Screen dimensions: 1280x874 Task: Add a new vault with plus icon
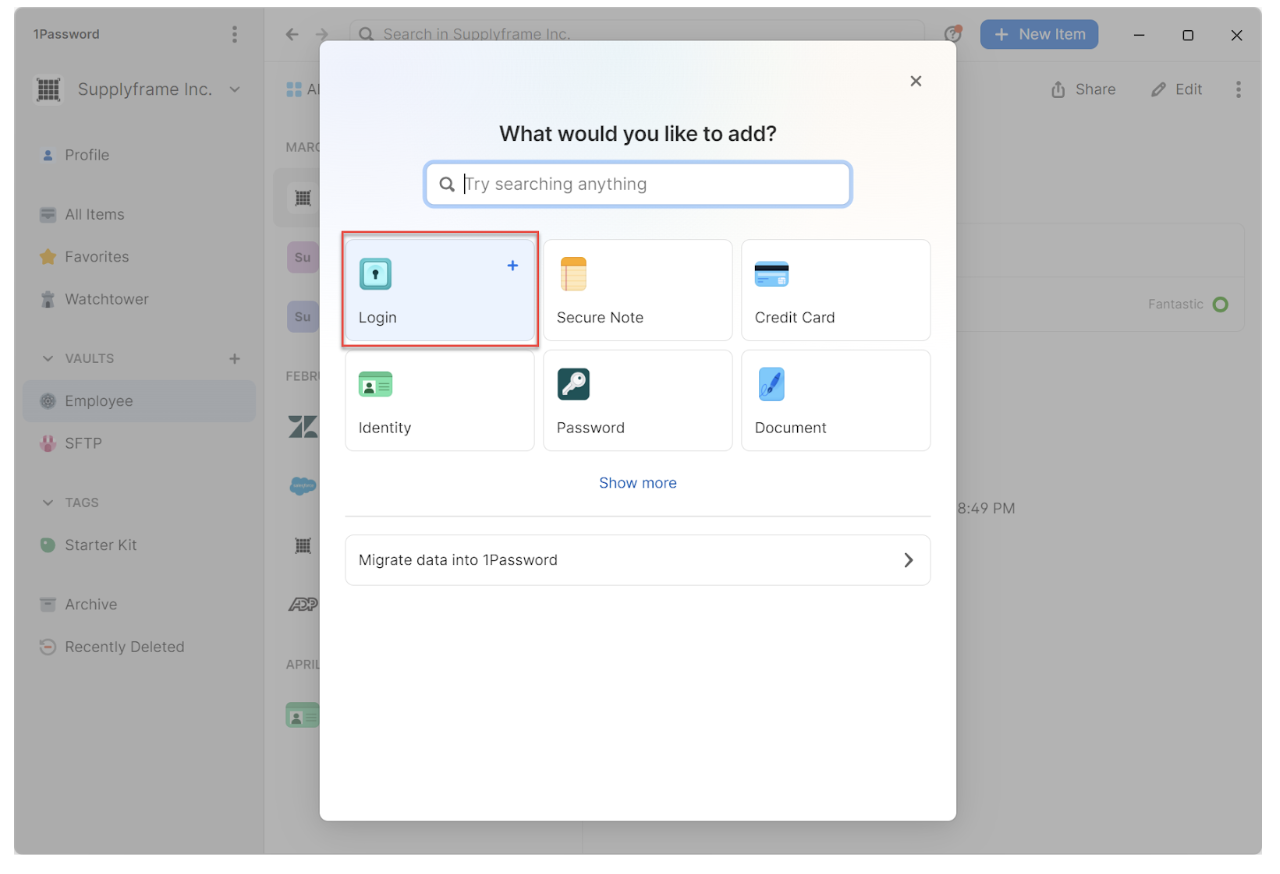(235, 358)
